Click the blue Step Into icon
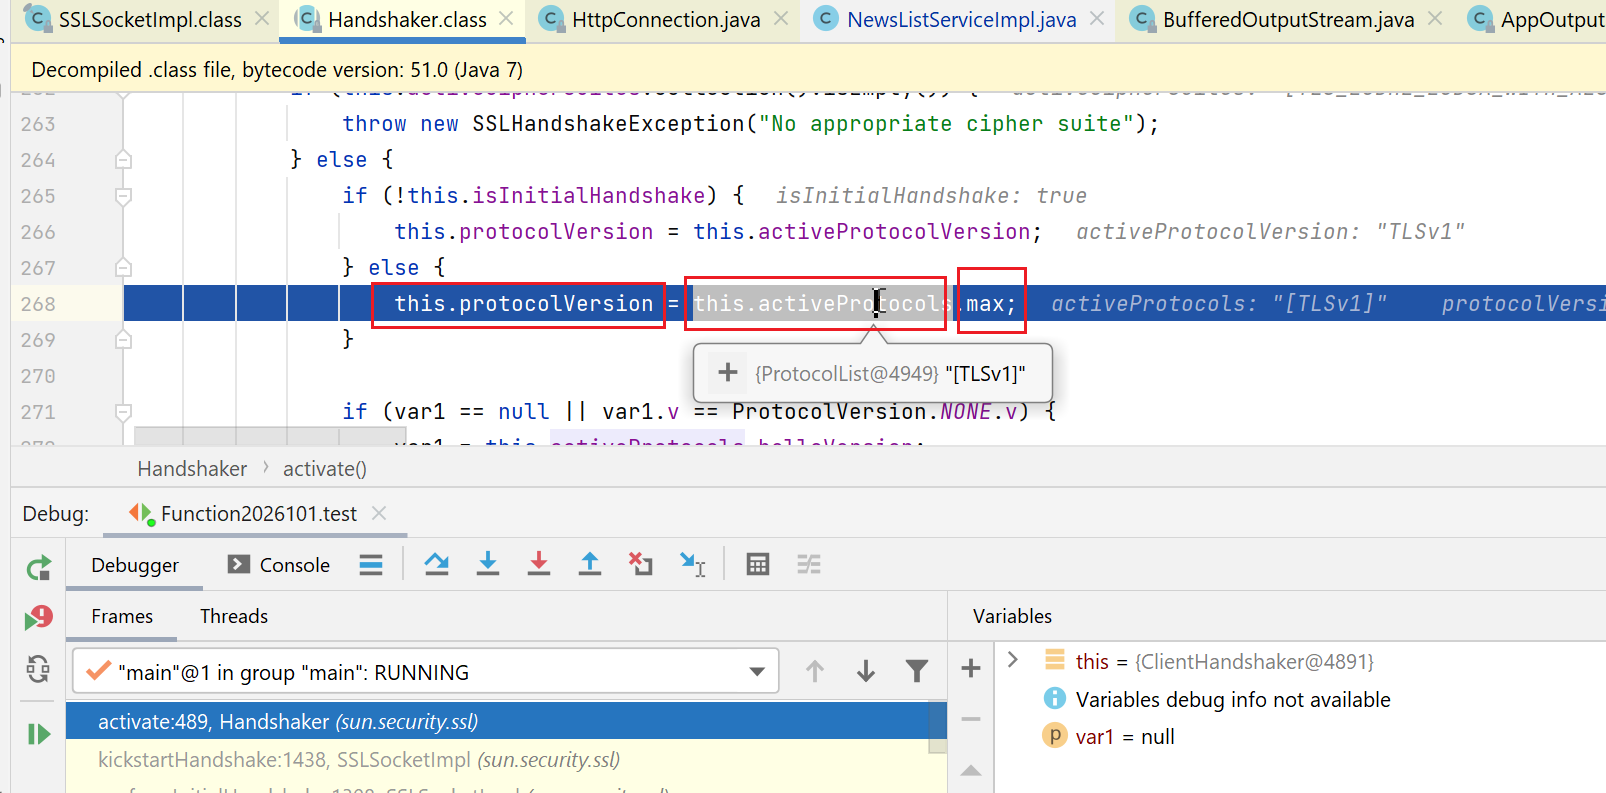Viewport: 1606px width, 793px height. (488, 564)
